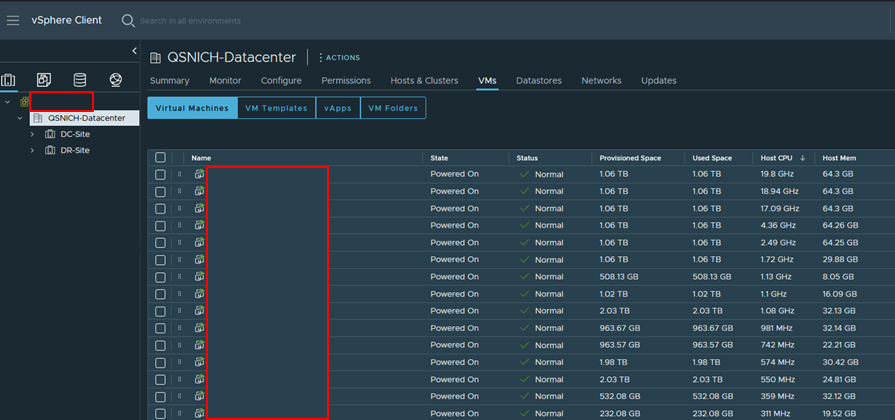Expand the DC-Site tree node
The height and width of the screenshot is (420, 895).
(32, 134)
